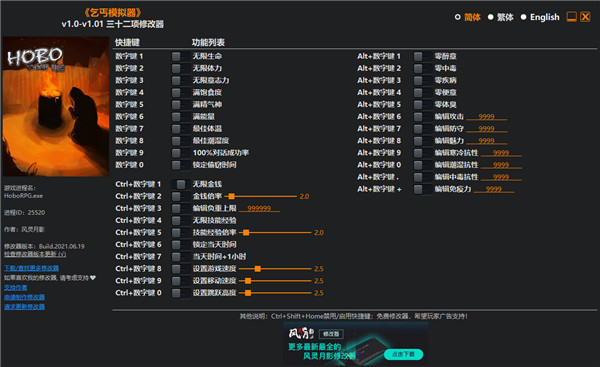This screenshot has height=367, width=600.
Task: Toggle 编辑攻击 switch
Action: pos(422,117)
